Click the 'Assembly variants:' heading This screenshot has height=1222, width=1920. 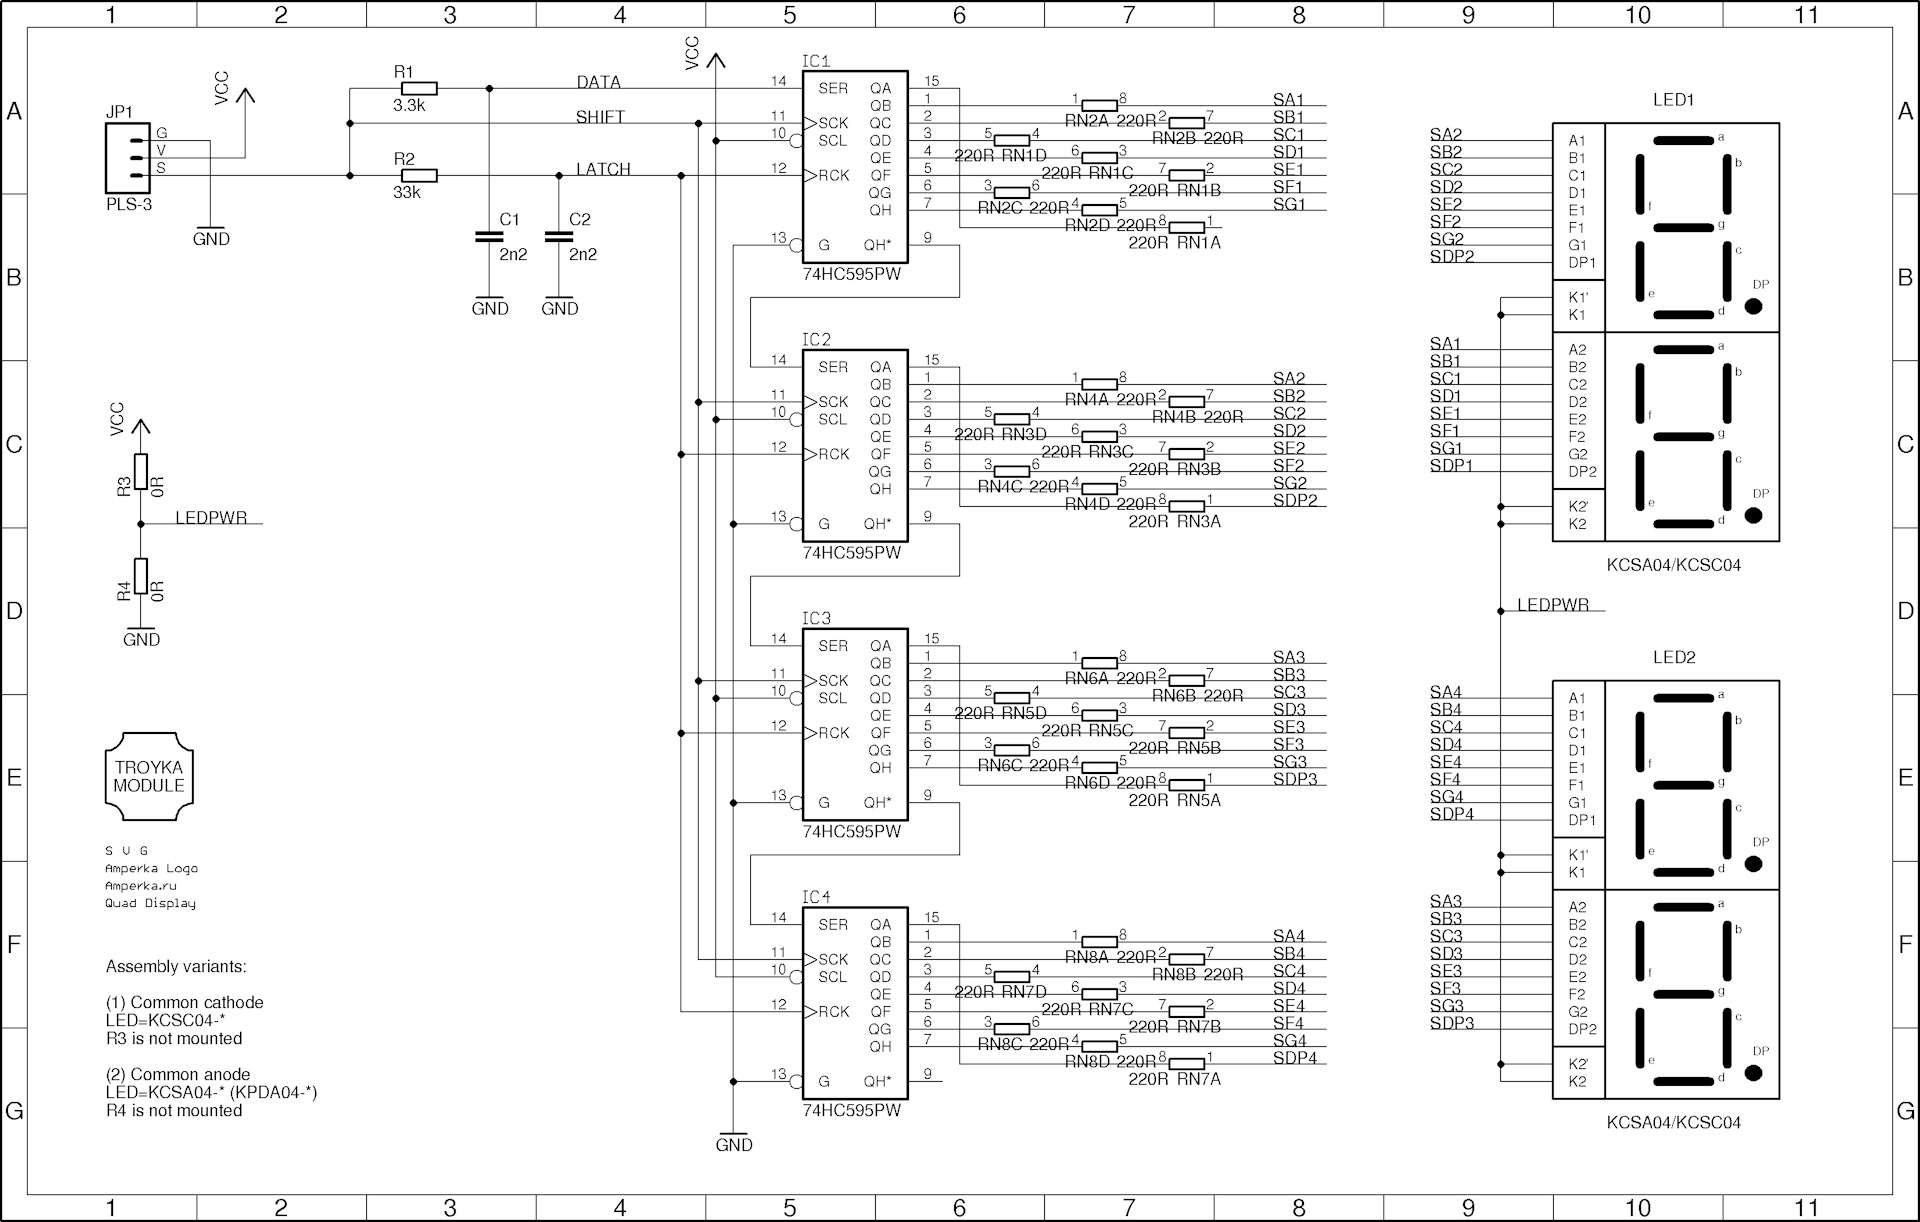click(x=176, y=967)
